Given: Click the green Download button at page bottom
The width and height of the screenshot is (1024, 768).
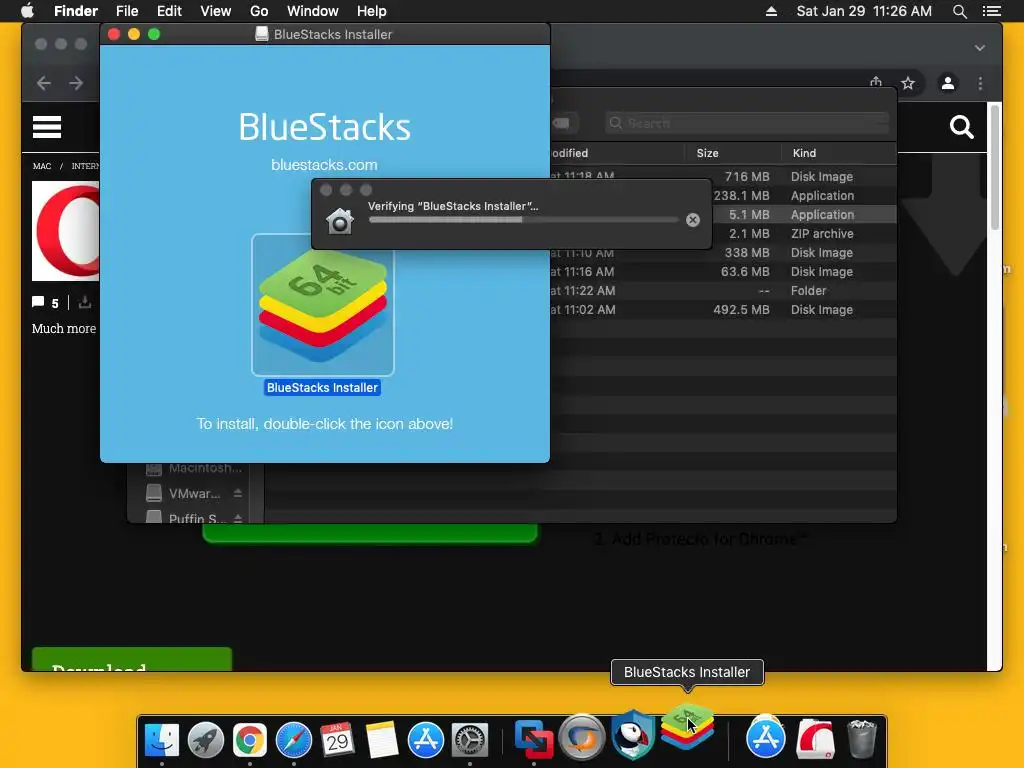Looking at the screenshot, I should (132, 659).
